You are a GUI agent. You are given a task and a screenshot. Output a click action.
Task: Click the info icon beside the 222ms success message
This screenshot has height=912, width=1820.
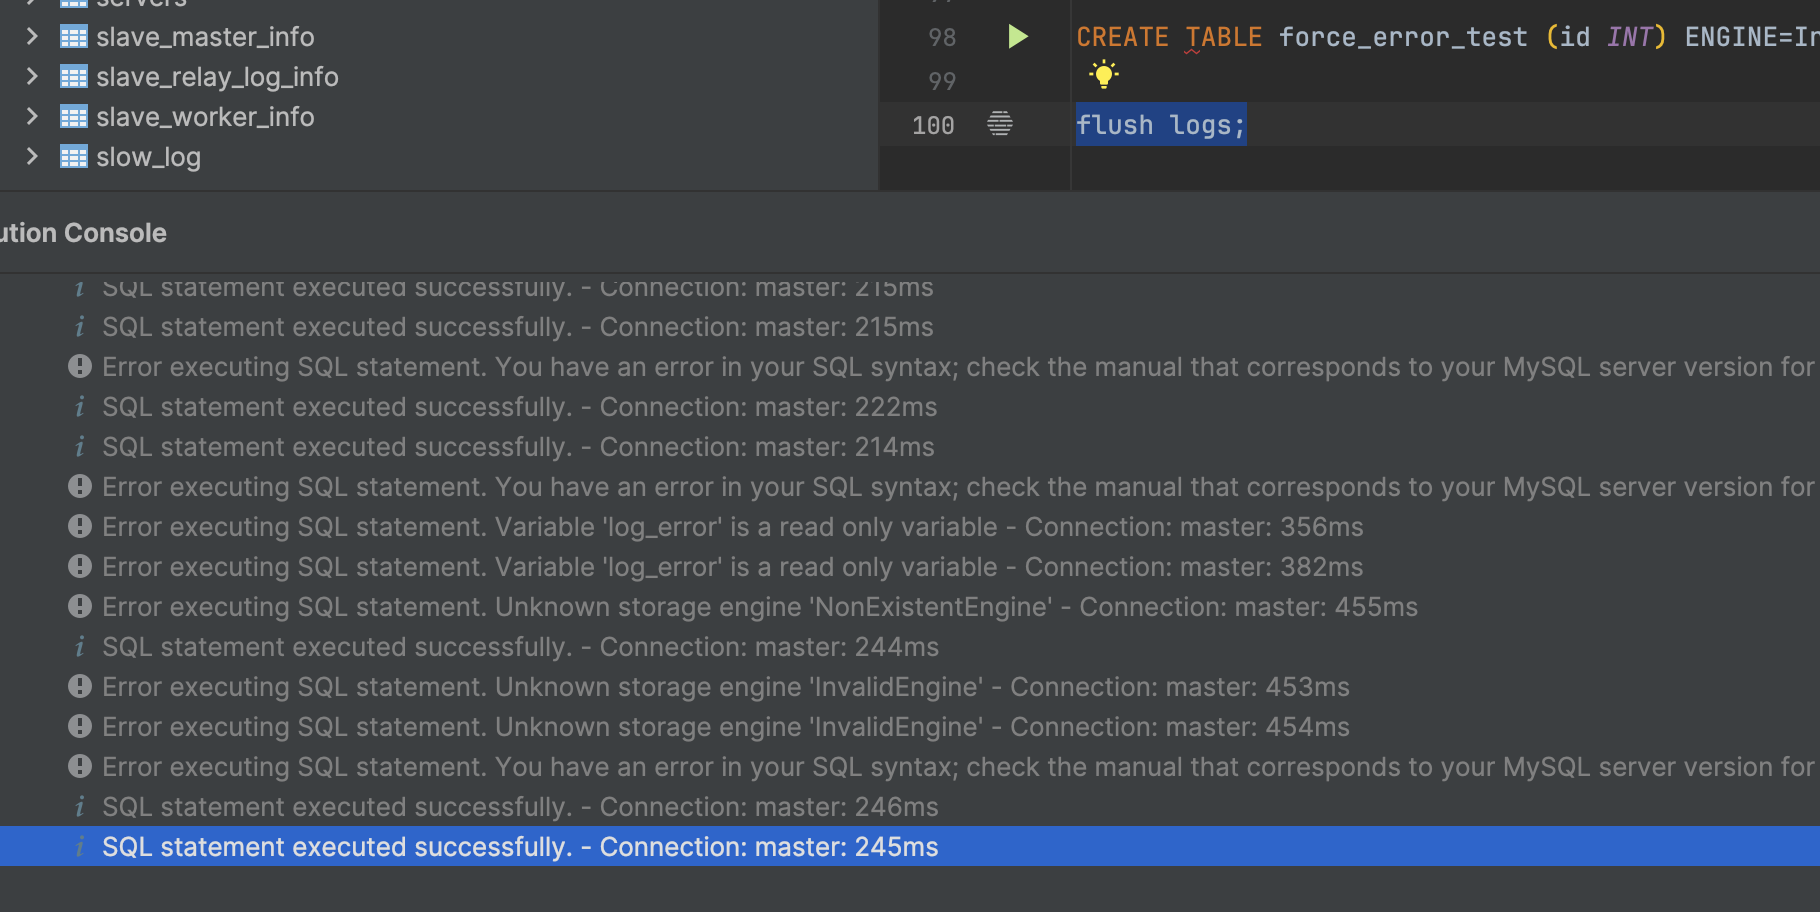[79, 407]
